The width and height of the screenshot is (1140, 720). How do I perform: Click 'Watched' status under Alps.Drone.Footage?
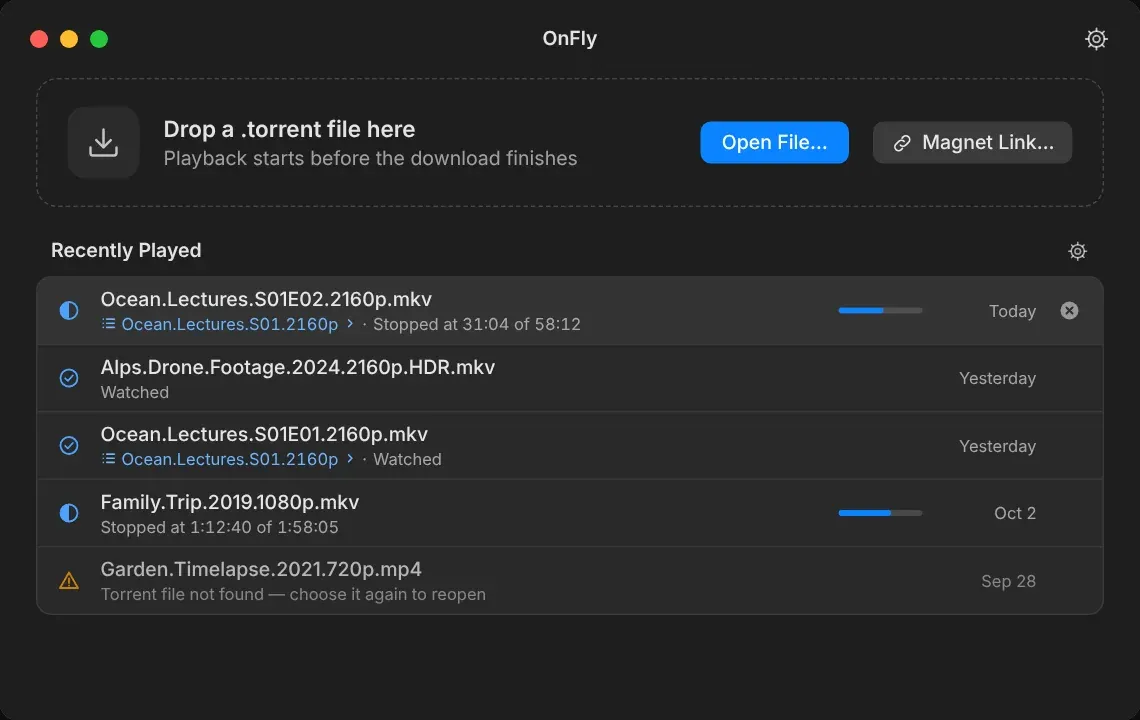click(x=135, y=392)
